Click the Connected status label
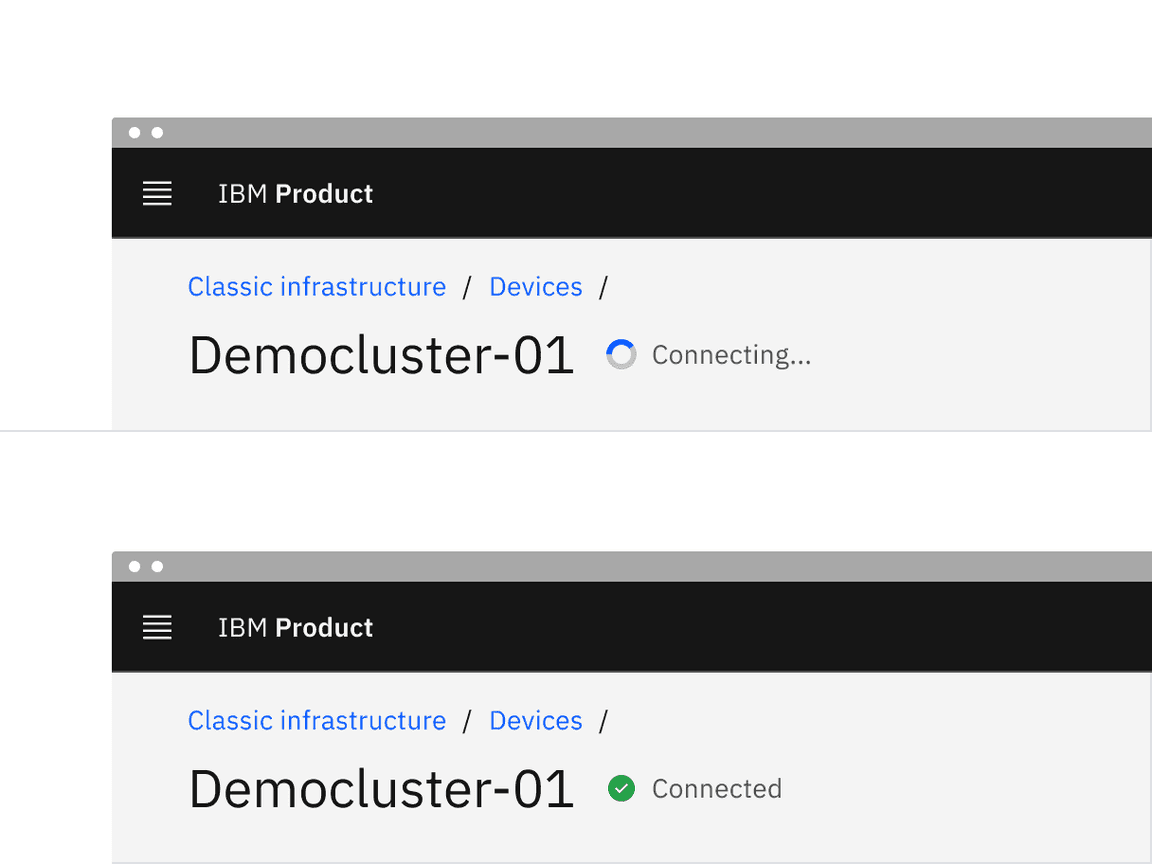The image size is (1152, 864). (x=716, y=789)
